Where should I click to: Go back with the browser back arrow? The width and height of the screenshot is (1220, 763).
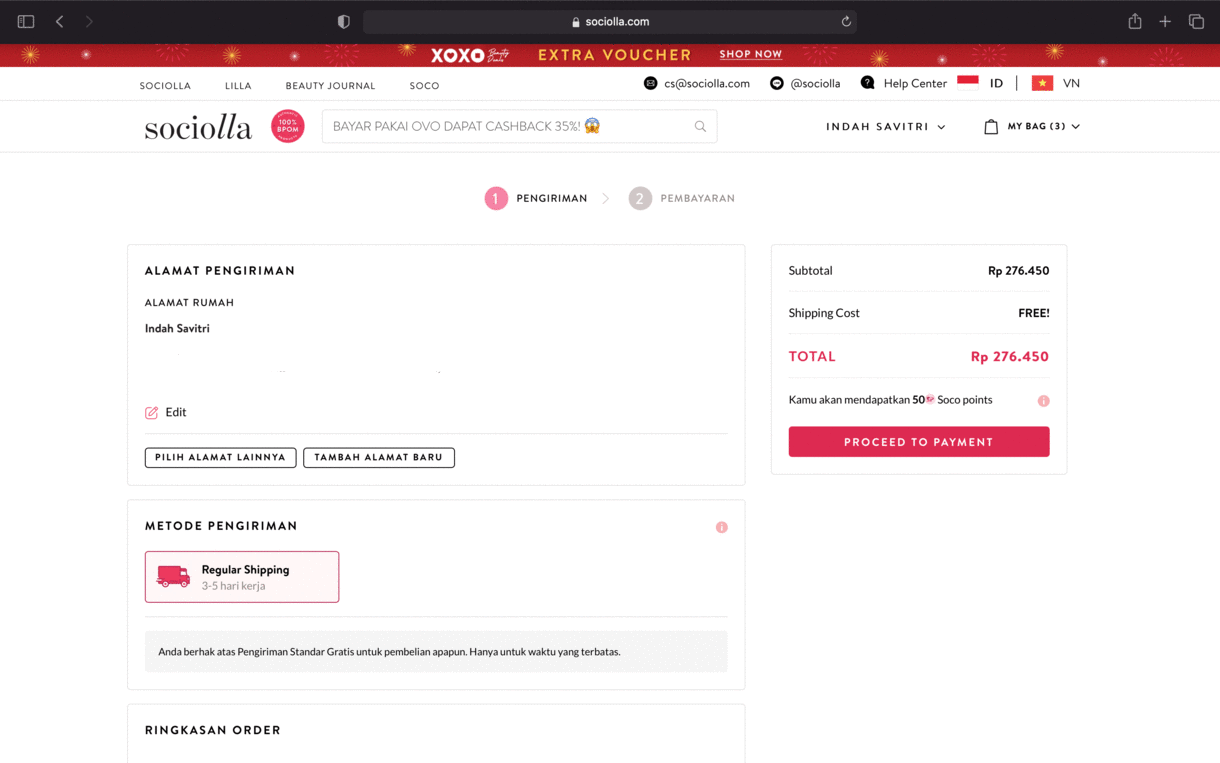click(60, 21)
